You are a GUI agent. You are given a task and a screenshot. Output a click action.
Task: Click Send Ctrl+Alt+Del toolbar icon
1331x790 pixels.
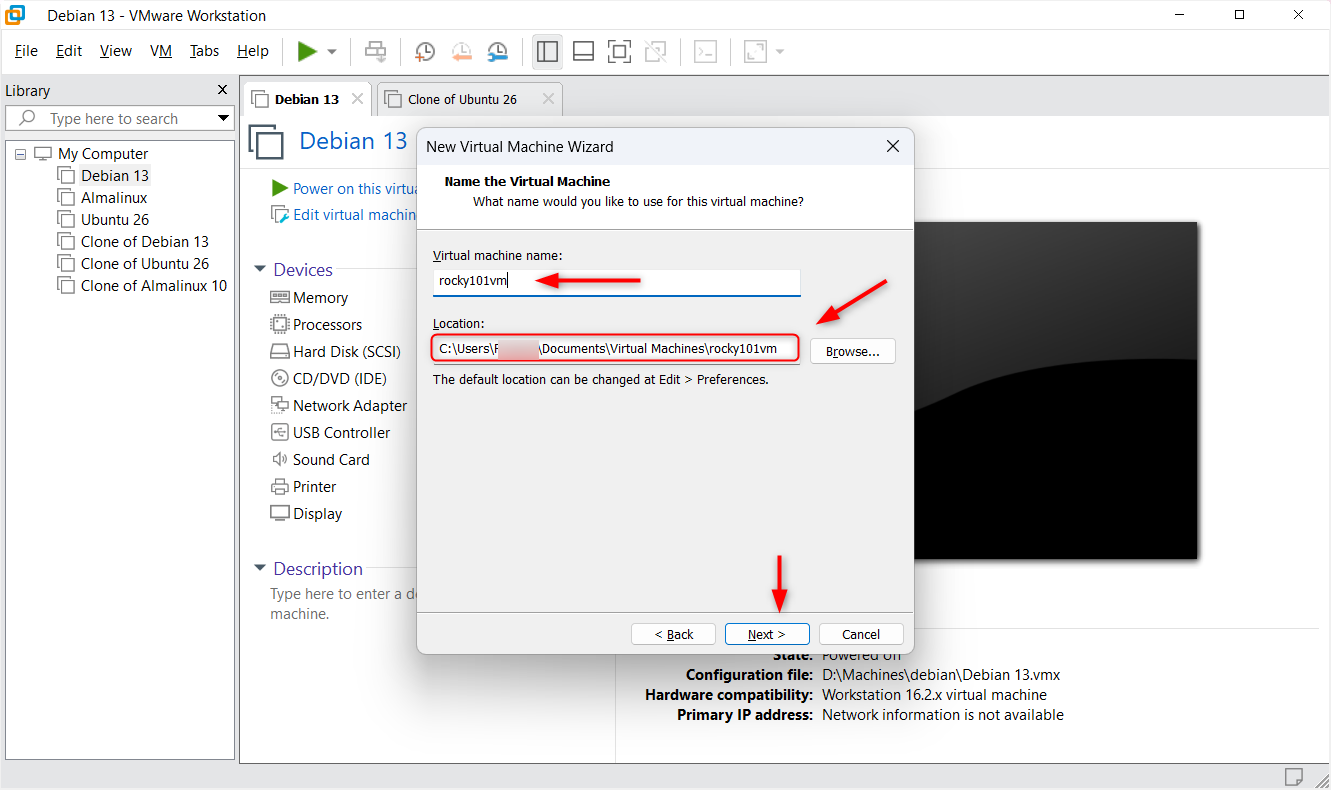click(375, 51)
